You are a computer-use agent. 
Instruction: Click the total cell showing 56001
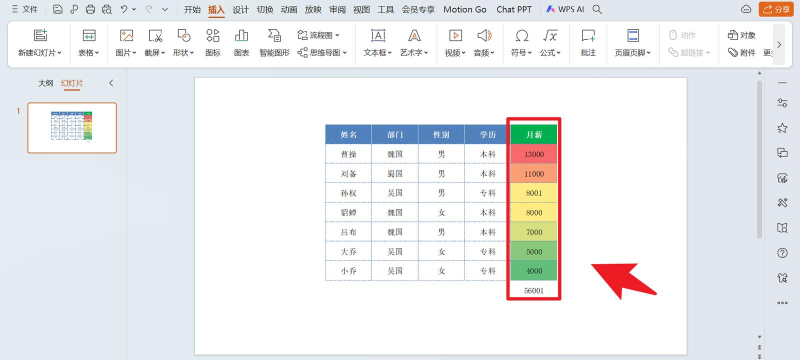(534, 290)
